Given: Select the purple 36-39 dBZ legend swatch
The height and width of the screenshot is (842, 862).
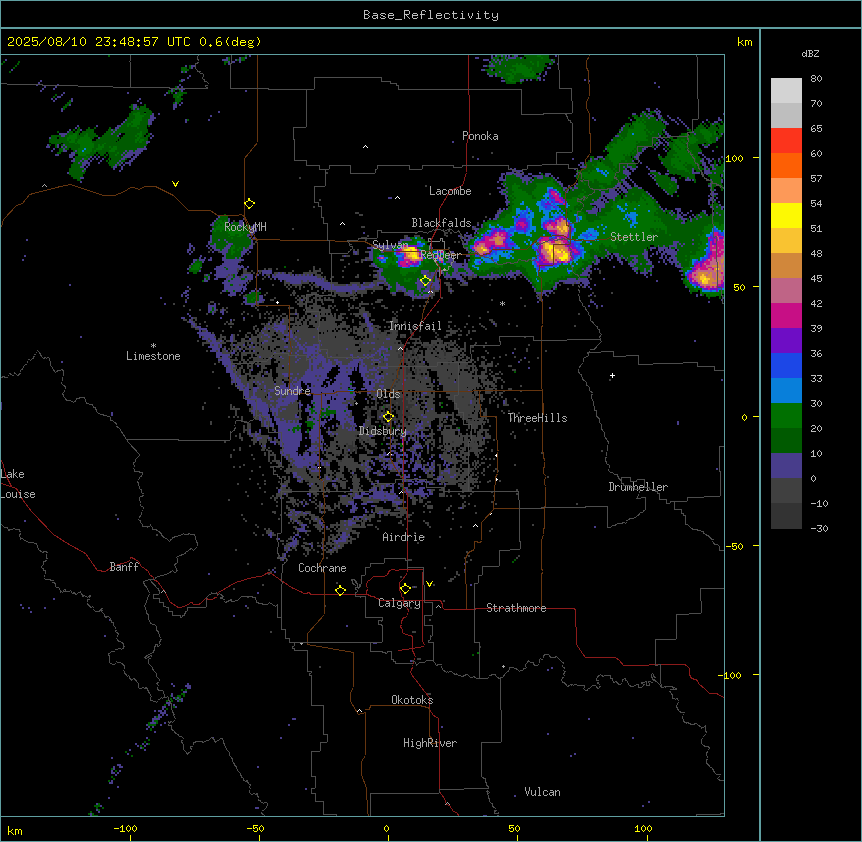Looking at the screenshot, I should 786,341.
